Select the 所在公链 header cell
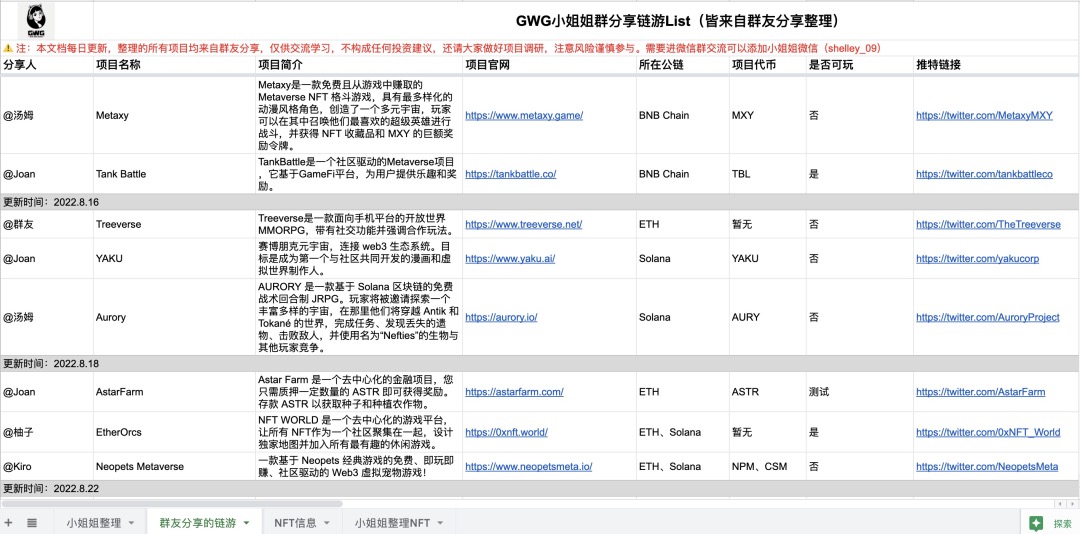The image size is (1080, 534). [683, 65]
